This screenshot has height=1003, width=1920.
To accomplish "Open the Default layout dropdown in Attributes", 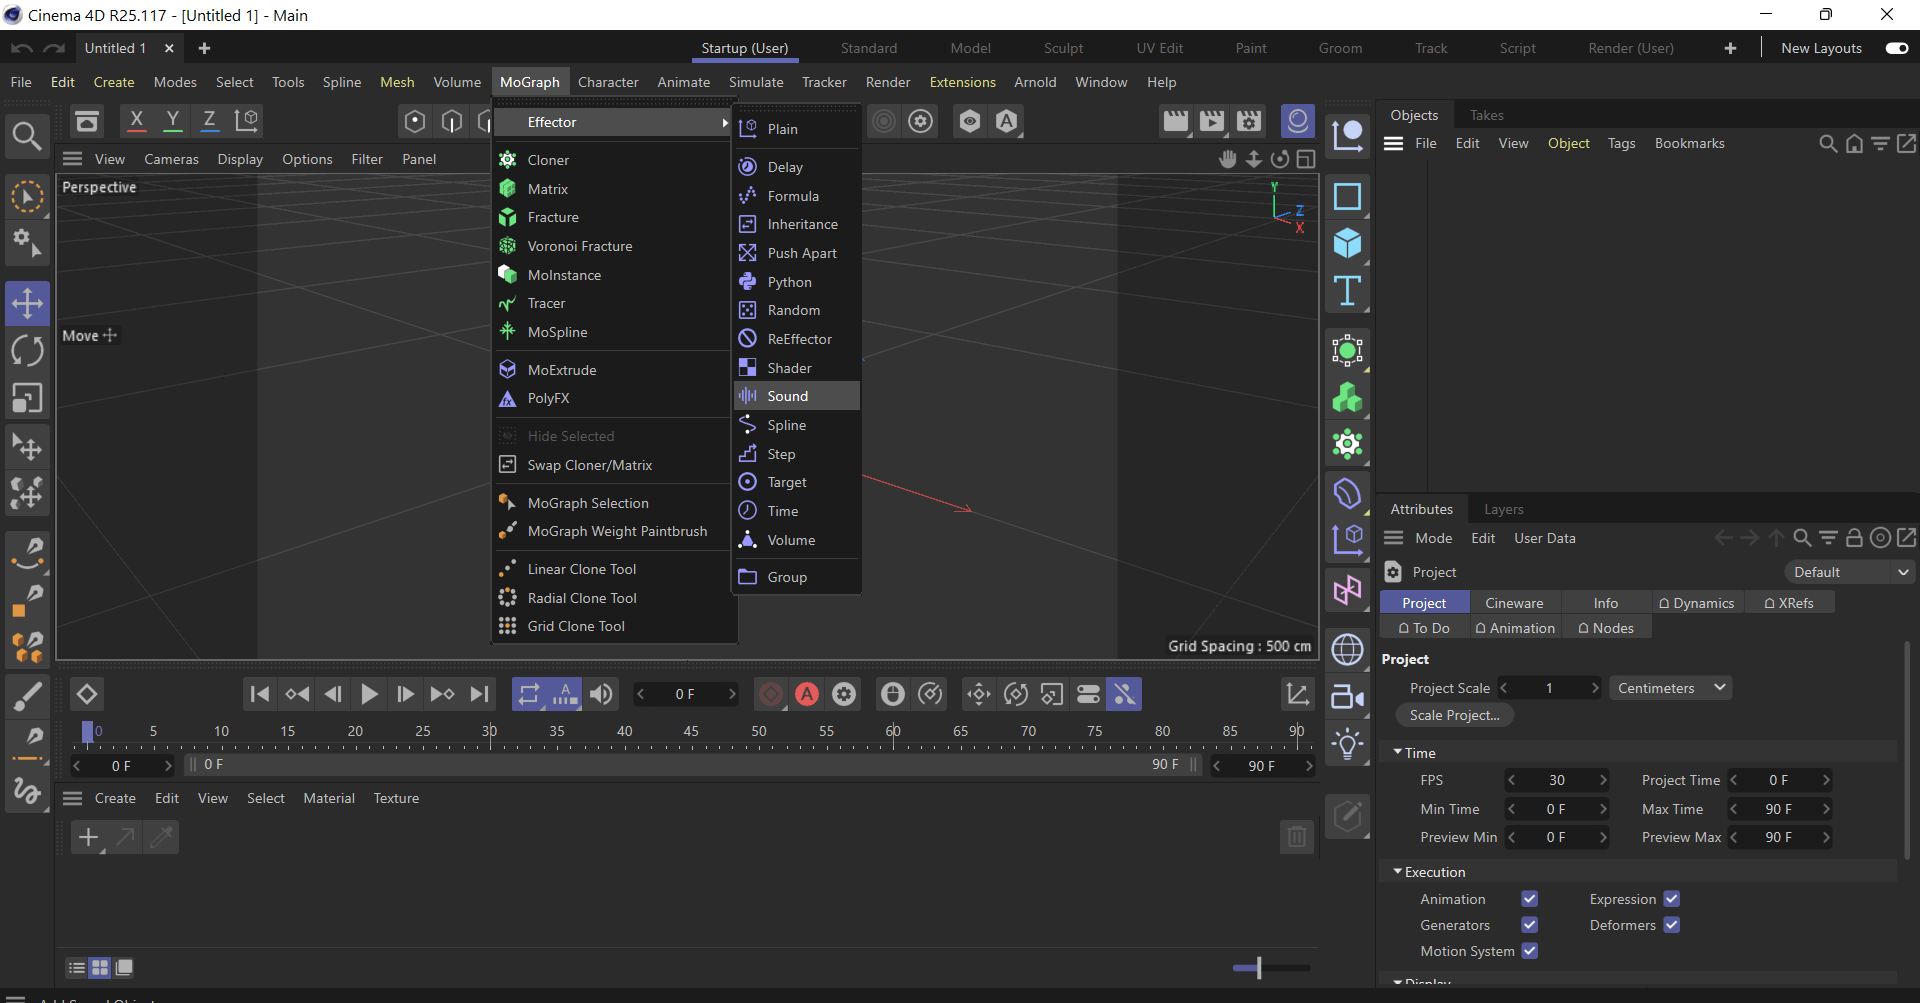I will [x=1849, y=572].
